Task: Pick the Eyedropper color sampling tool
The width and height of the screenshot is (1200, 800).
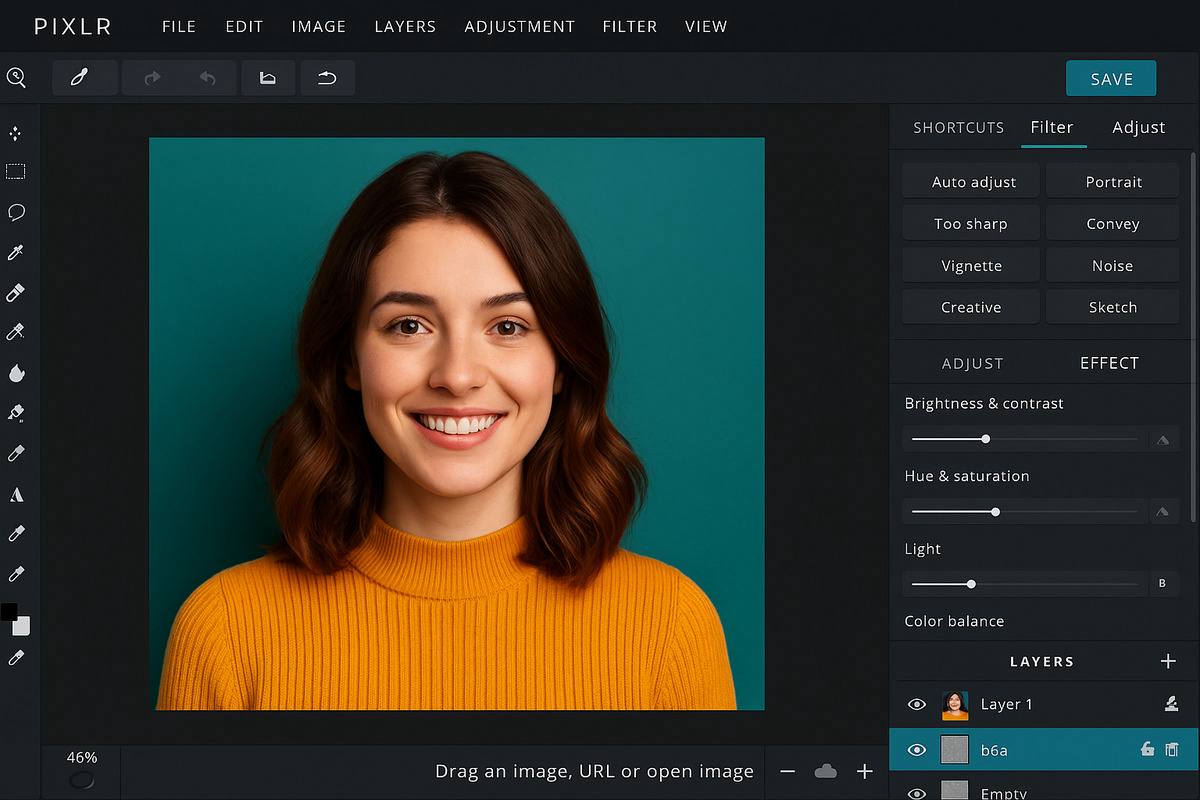Action: point(16,252)
